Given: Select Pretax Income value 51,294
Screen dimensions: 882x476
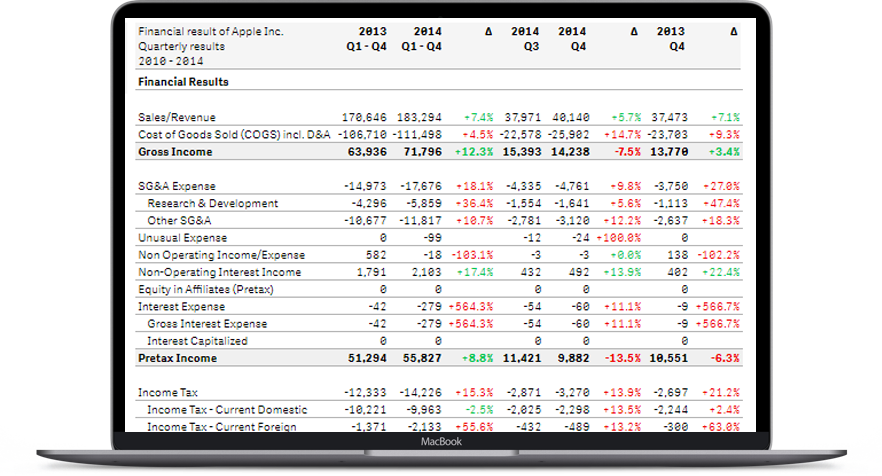Looking at the screenshot, I should (367, 358).
